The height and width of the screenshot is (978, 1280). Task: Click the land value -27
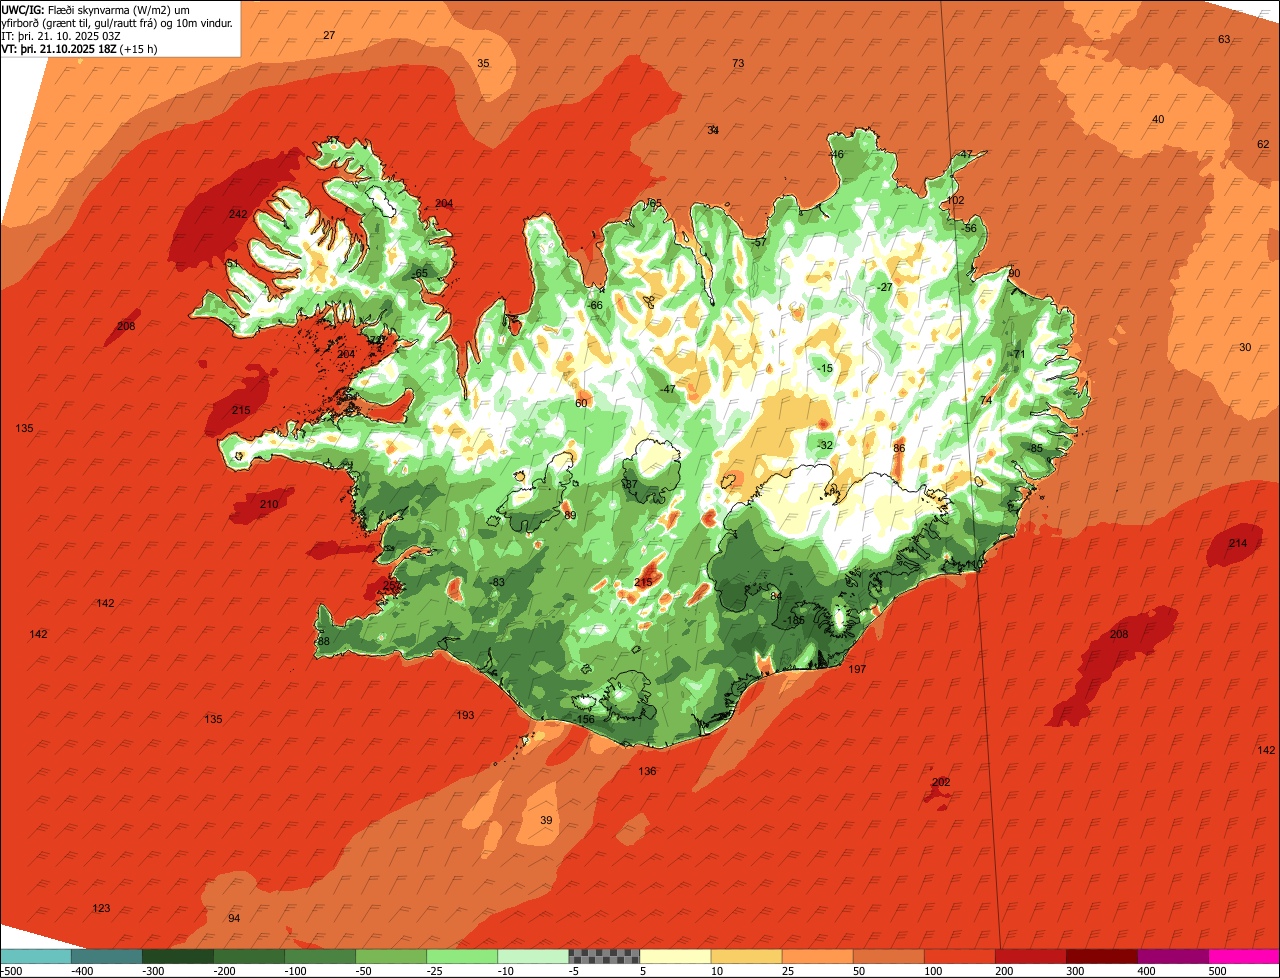click(884, 287)
